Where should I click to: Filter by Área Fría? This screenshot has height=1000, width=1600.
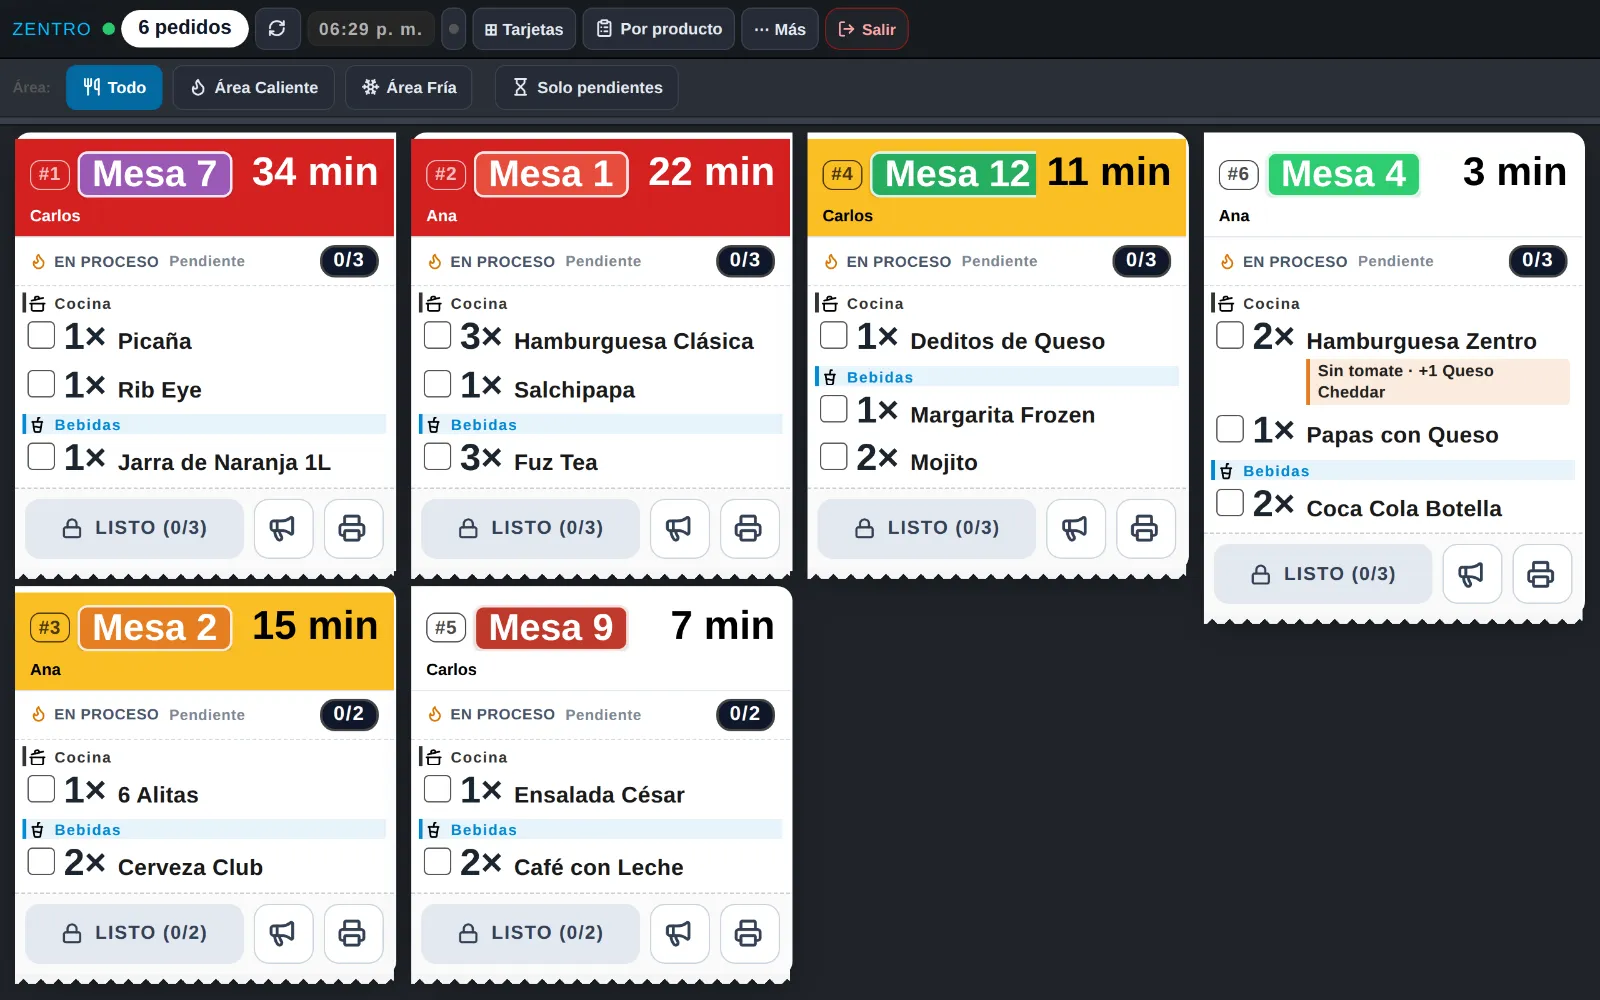pyautogui.click(x=409, y=87)
